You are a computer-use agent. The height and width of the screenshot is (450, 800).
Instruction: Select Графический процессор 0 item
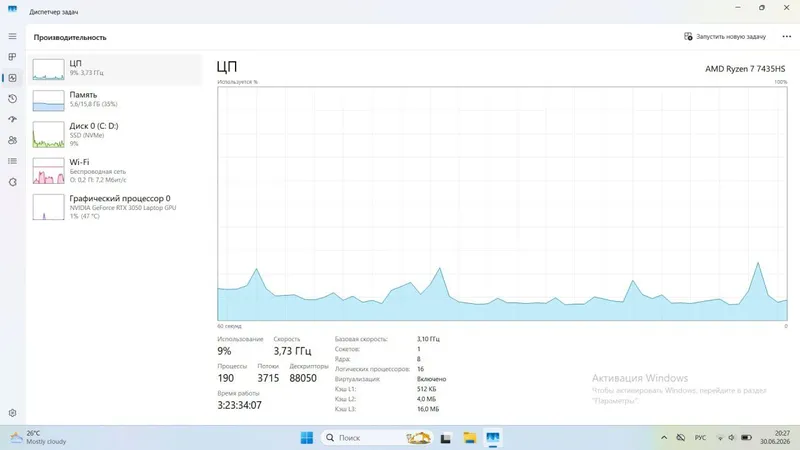[x=116, y=207]
